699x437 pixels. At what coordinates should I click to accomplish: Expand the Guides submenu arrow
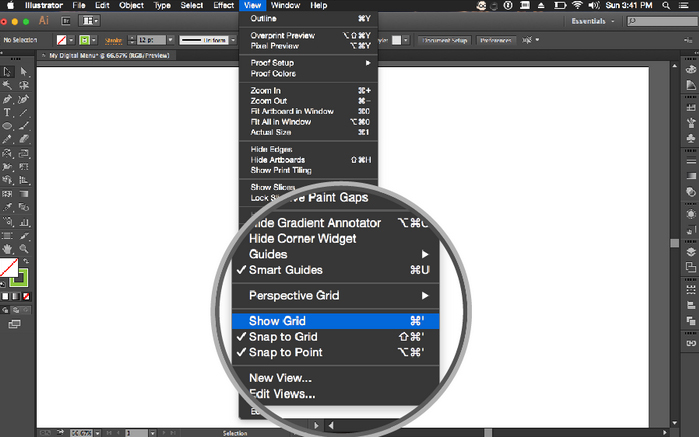pyautogui.click(x=425, y=254)
